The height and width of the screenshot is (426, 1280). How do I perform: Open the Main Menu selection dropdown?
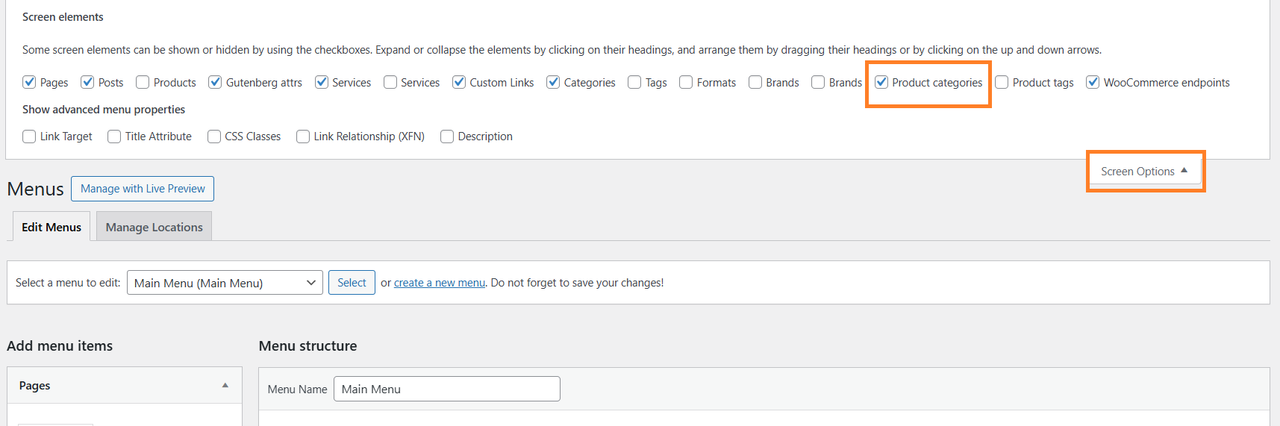pos(225,283)
